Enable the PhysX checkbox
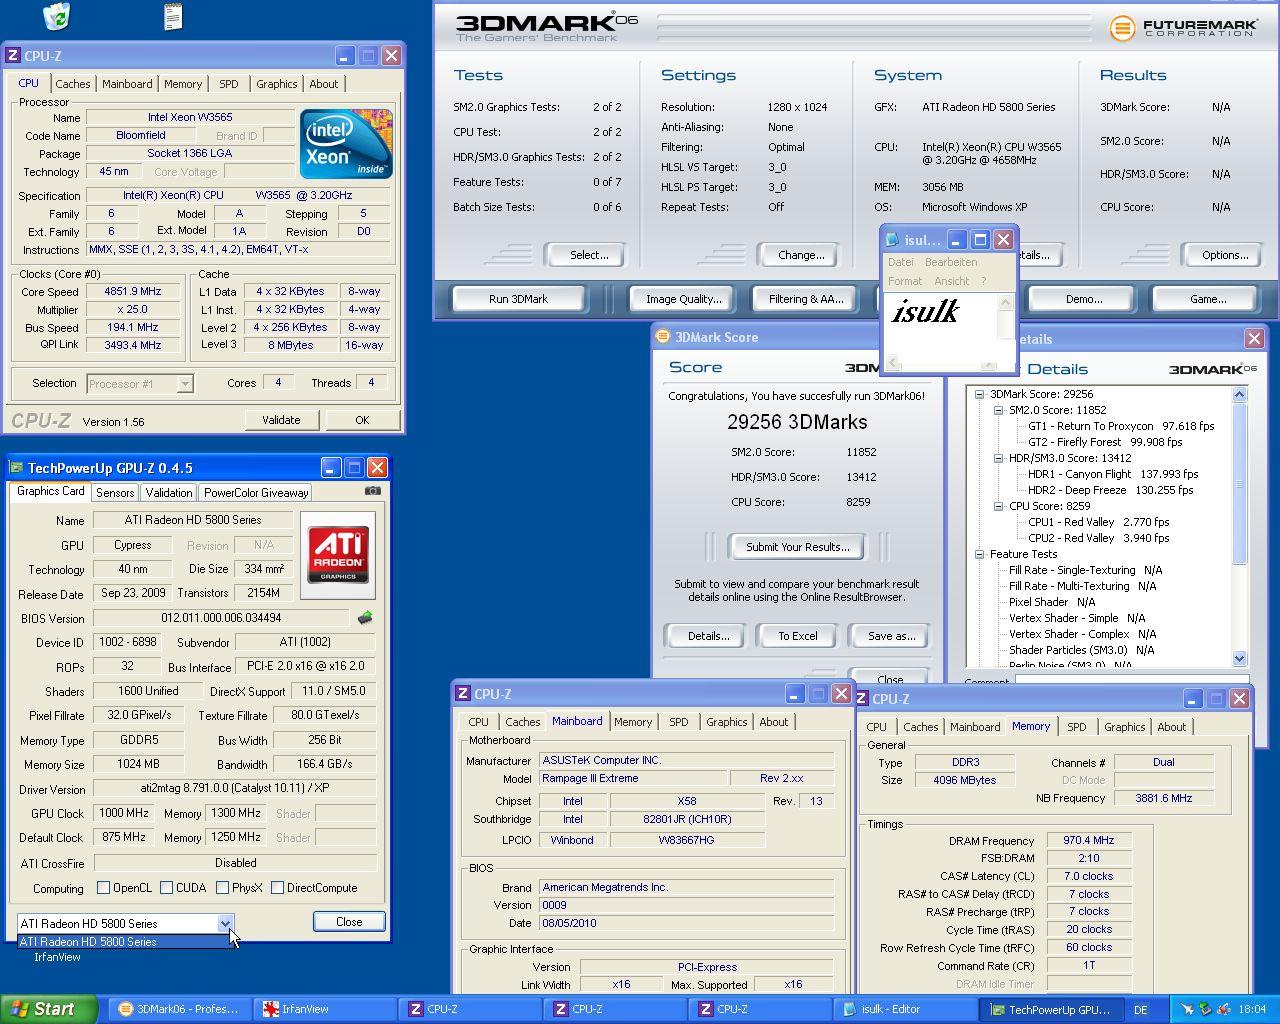Screen dimensions: 1280x1024 (x=221, y=888)
